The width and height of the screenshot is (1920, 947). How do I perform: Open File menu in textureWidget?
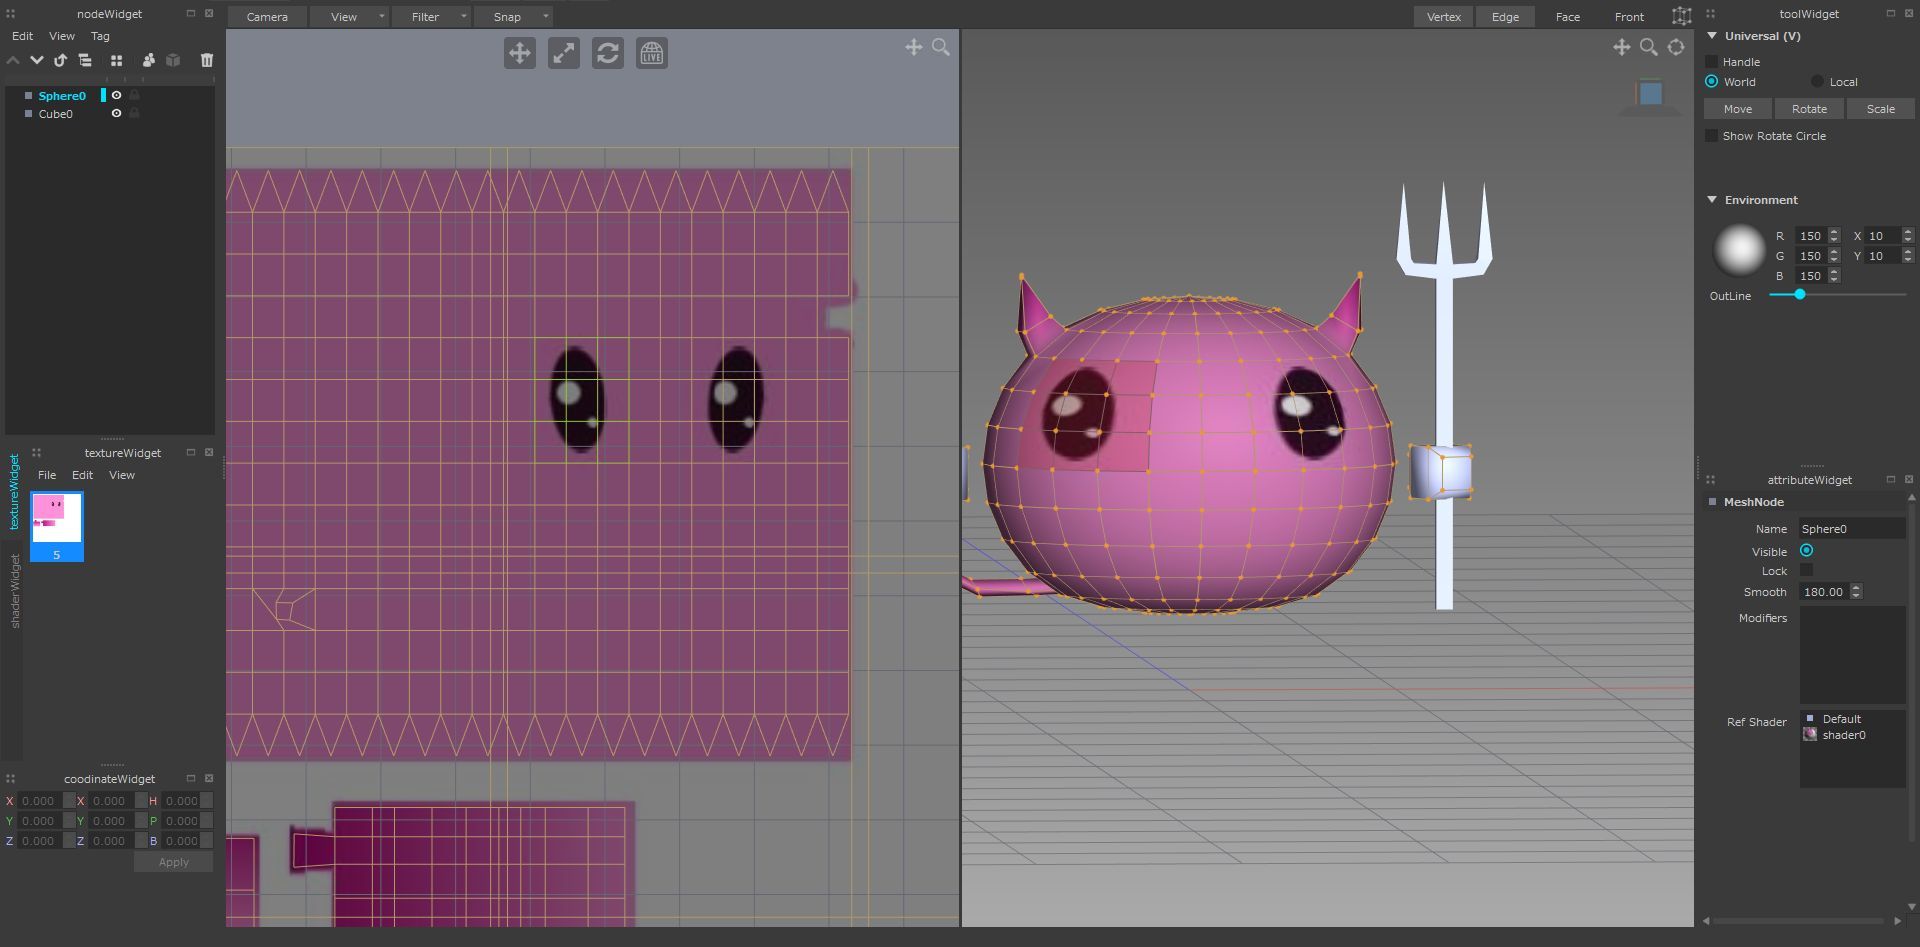47,475
